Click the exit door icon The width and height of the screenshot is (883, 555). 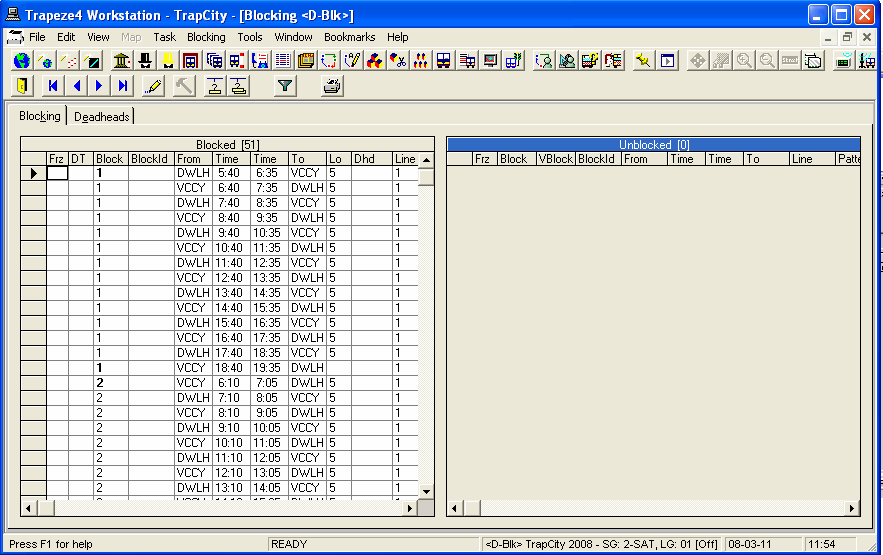[22, 86]
